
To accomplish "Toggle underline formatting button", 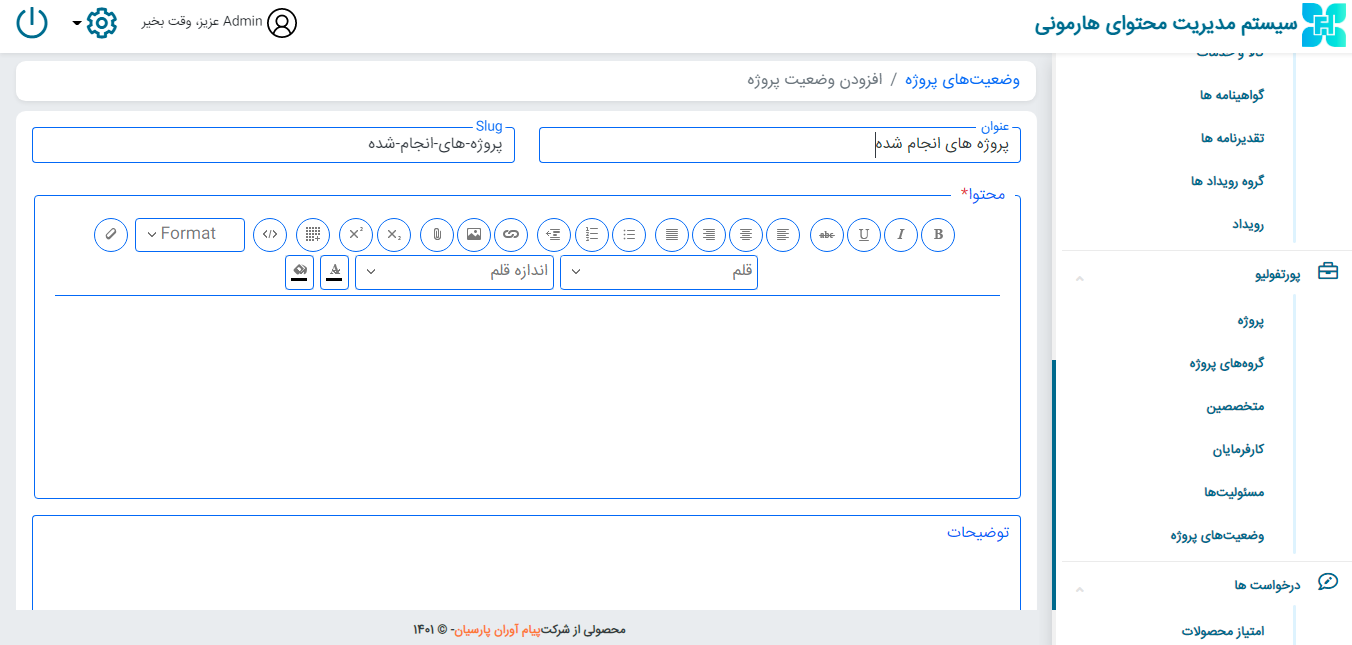I will tap(864, 234).
